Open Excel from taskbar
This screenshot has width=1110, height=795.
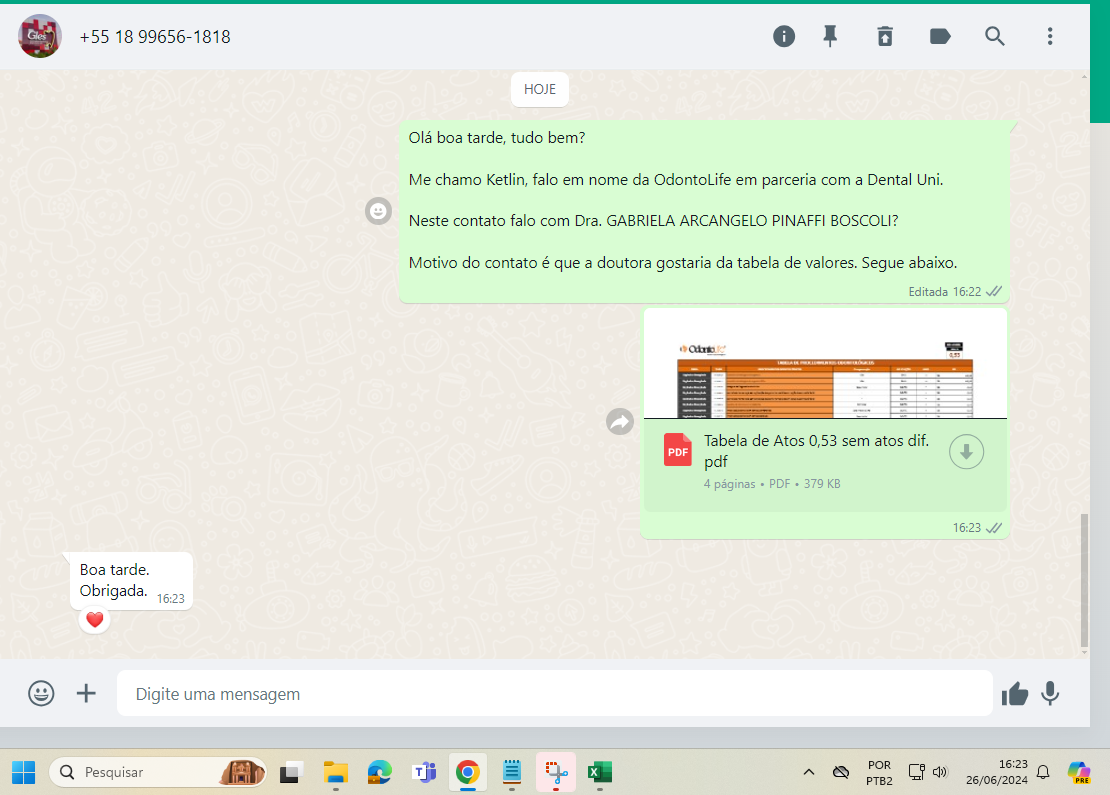[600, 772]
